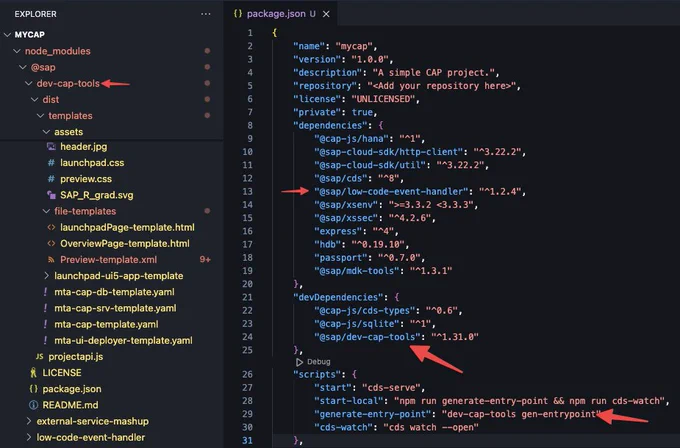Open mta-cap-db-template.yaml file

coord(114,292)
